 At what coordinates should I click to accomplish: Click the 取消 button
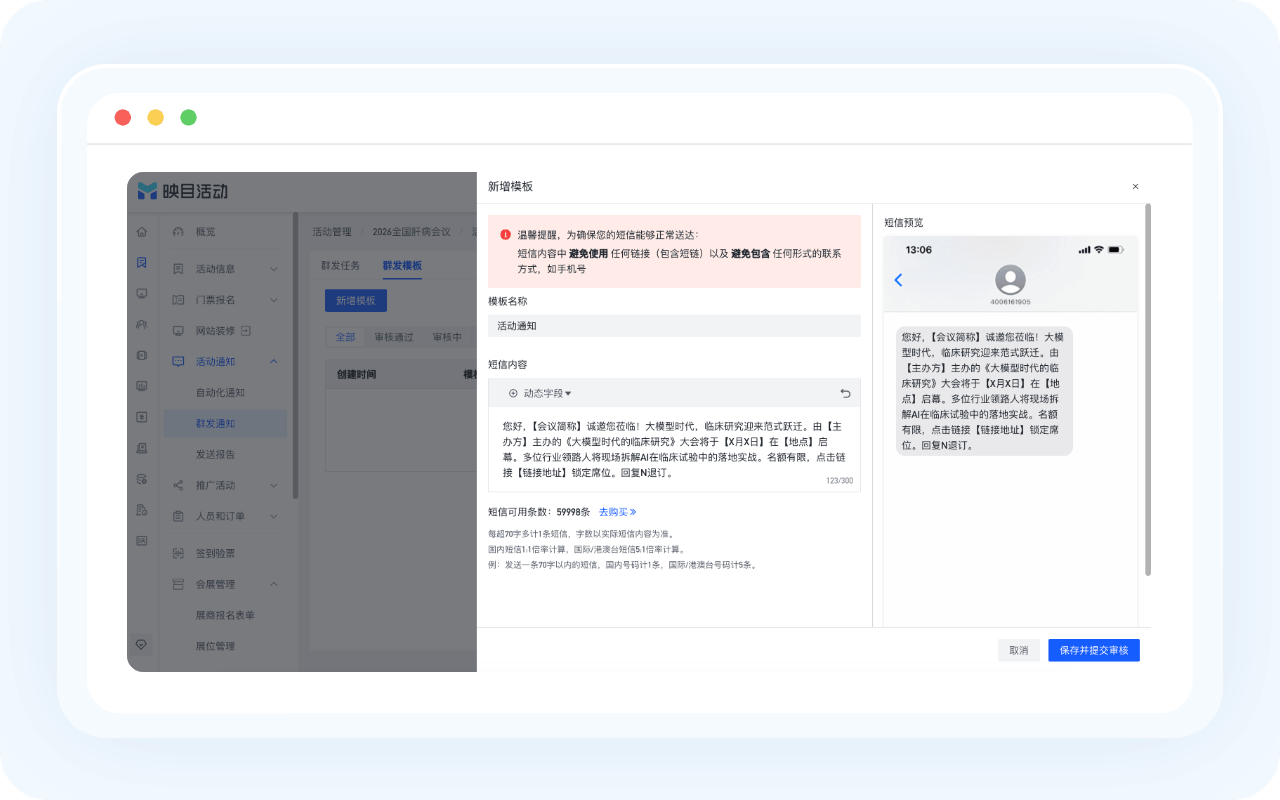1019,650
